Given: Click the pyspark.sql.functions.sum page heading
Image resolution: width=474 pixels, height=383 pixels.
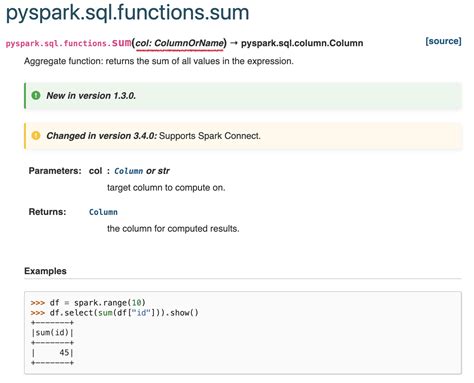Looking at the screenshot, I should coord(127,13).
